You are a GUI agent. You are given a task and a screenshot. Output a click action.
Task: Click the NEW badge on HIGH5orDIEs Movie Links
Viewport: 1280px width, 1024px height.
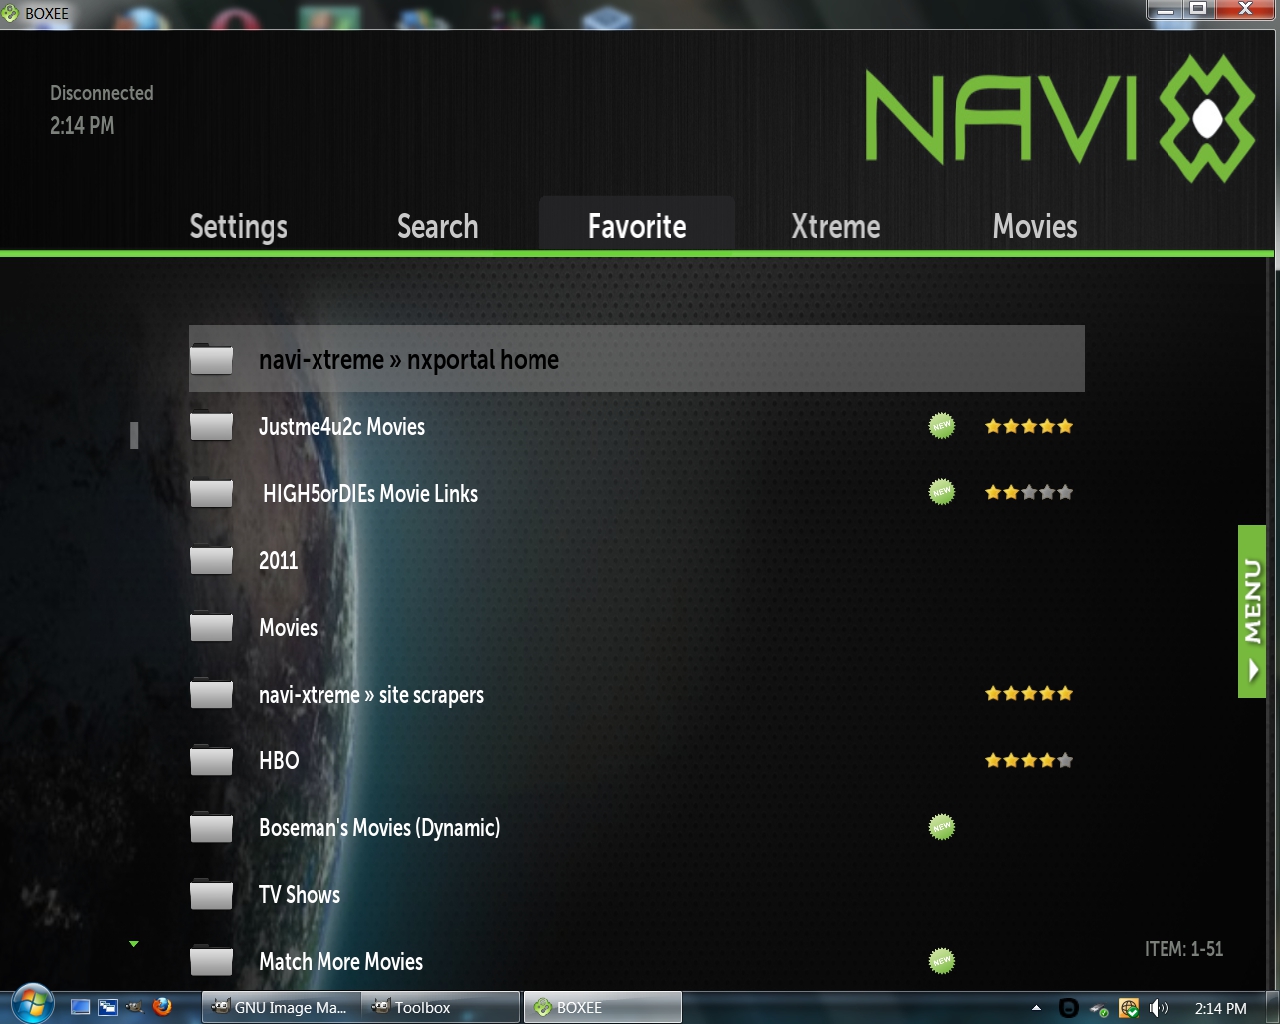941,492
